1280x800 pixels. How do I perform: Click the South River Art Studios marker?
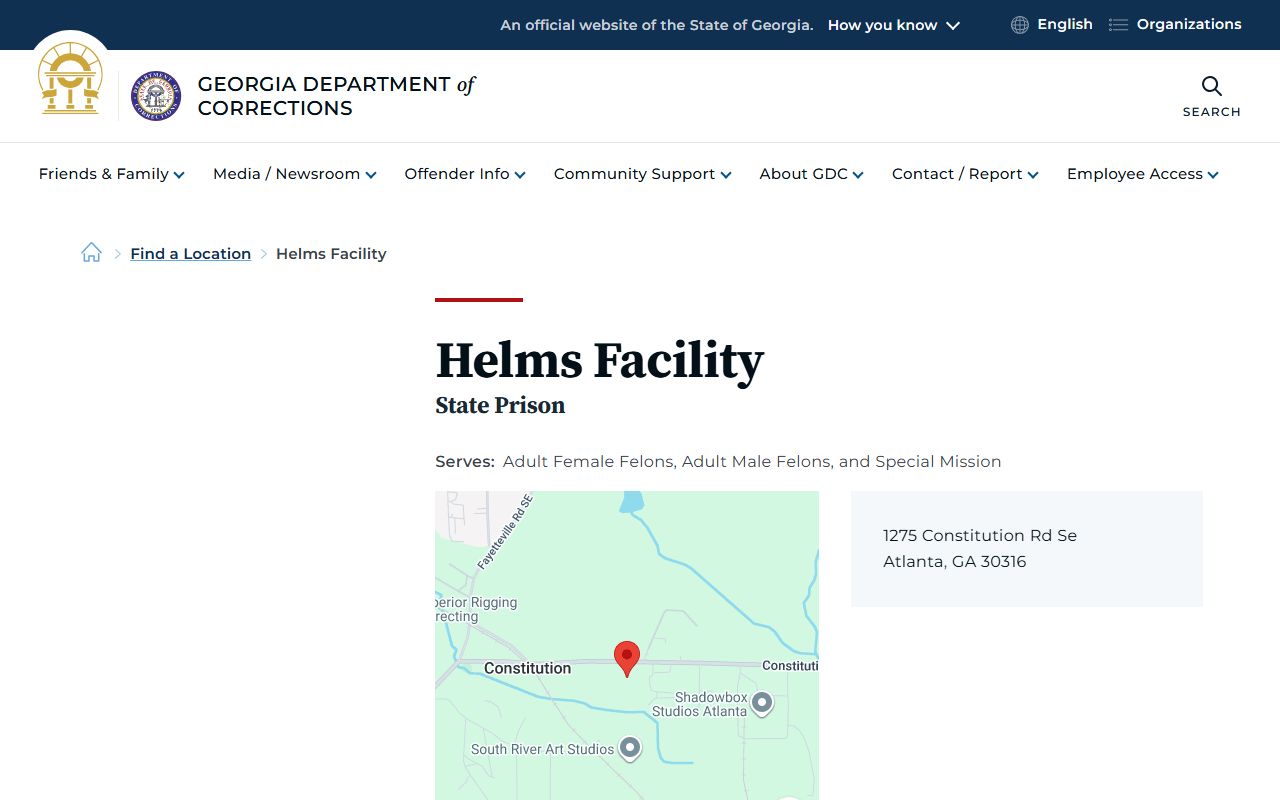click(x=630, y=748)
